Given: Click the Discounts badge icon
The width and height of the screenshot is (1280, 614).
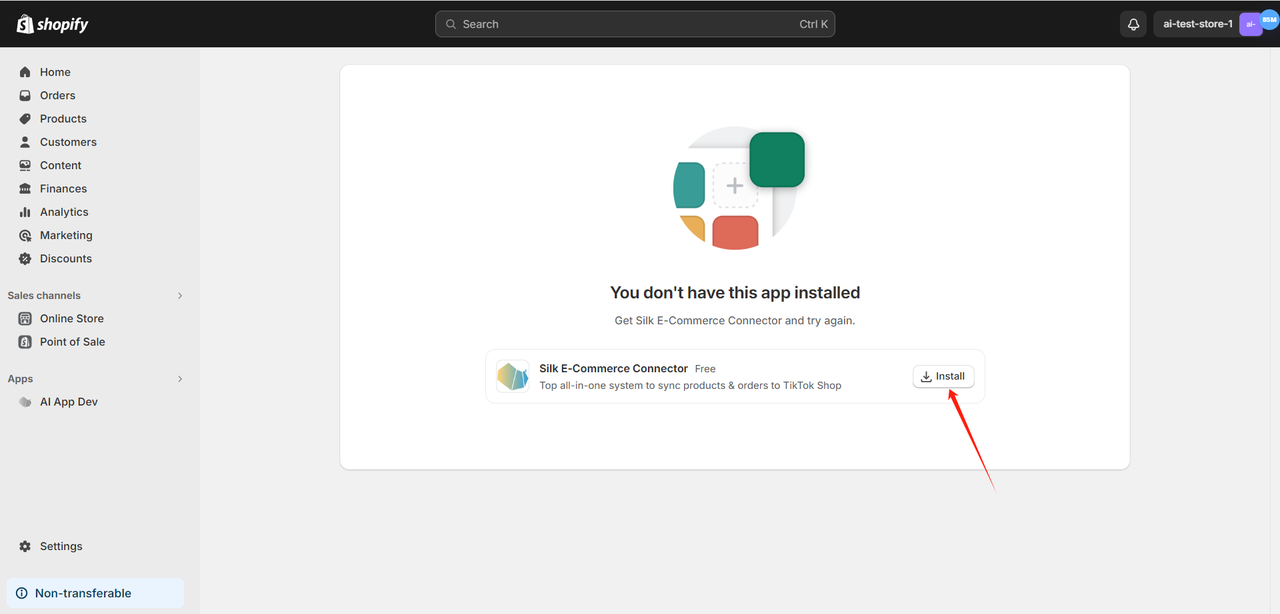Looking at the screenshot, I should [25, 259].
